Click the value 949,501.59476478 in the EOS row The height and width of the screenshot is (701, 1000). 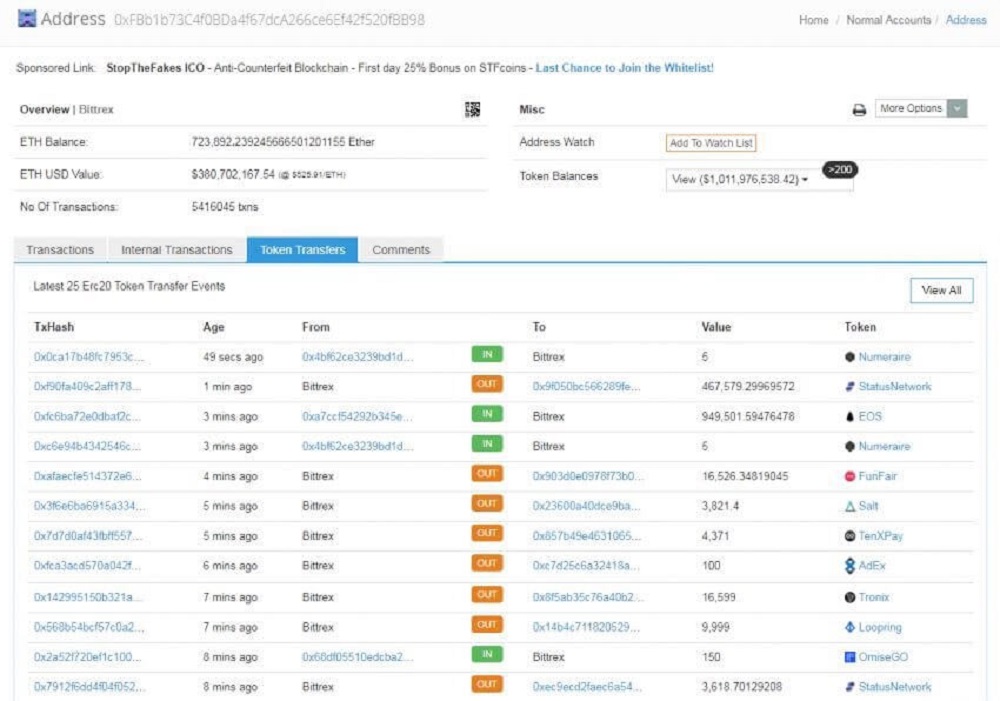748,417
